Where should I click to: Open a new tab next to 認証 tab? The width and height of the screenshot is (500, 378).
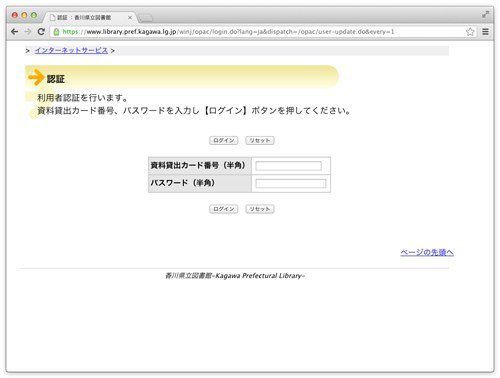[146, 18]
